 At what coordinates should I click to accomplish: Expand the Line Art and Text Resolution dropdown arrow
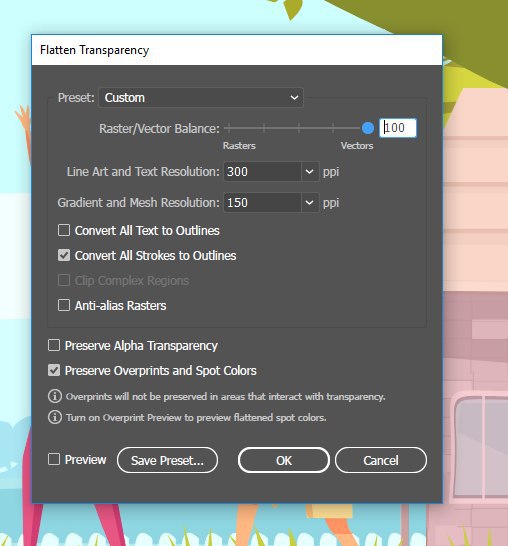click(310, 172)
